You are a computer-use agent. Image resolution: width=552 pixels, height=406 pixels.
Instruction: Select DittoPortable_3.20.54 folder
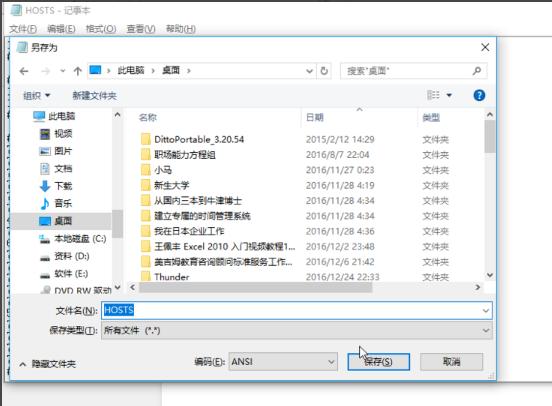[x=199, y=139]
